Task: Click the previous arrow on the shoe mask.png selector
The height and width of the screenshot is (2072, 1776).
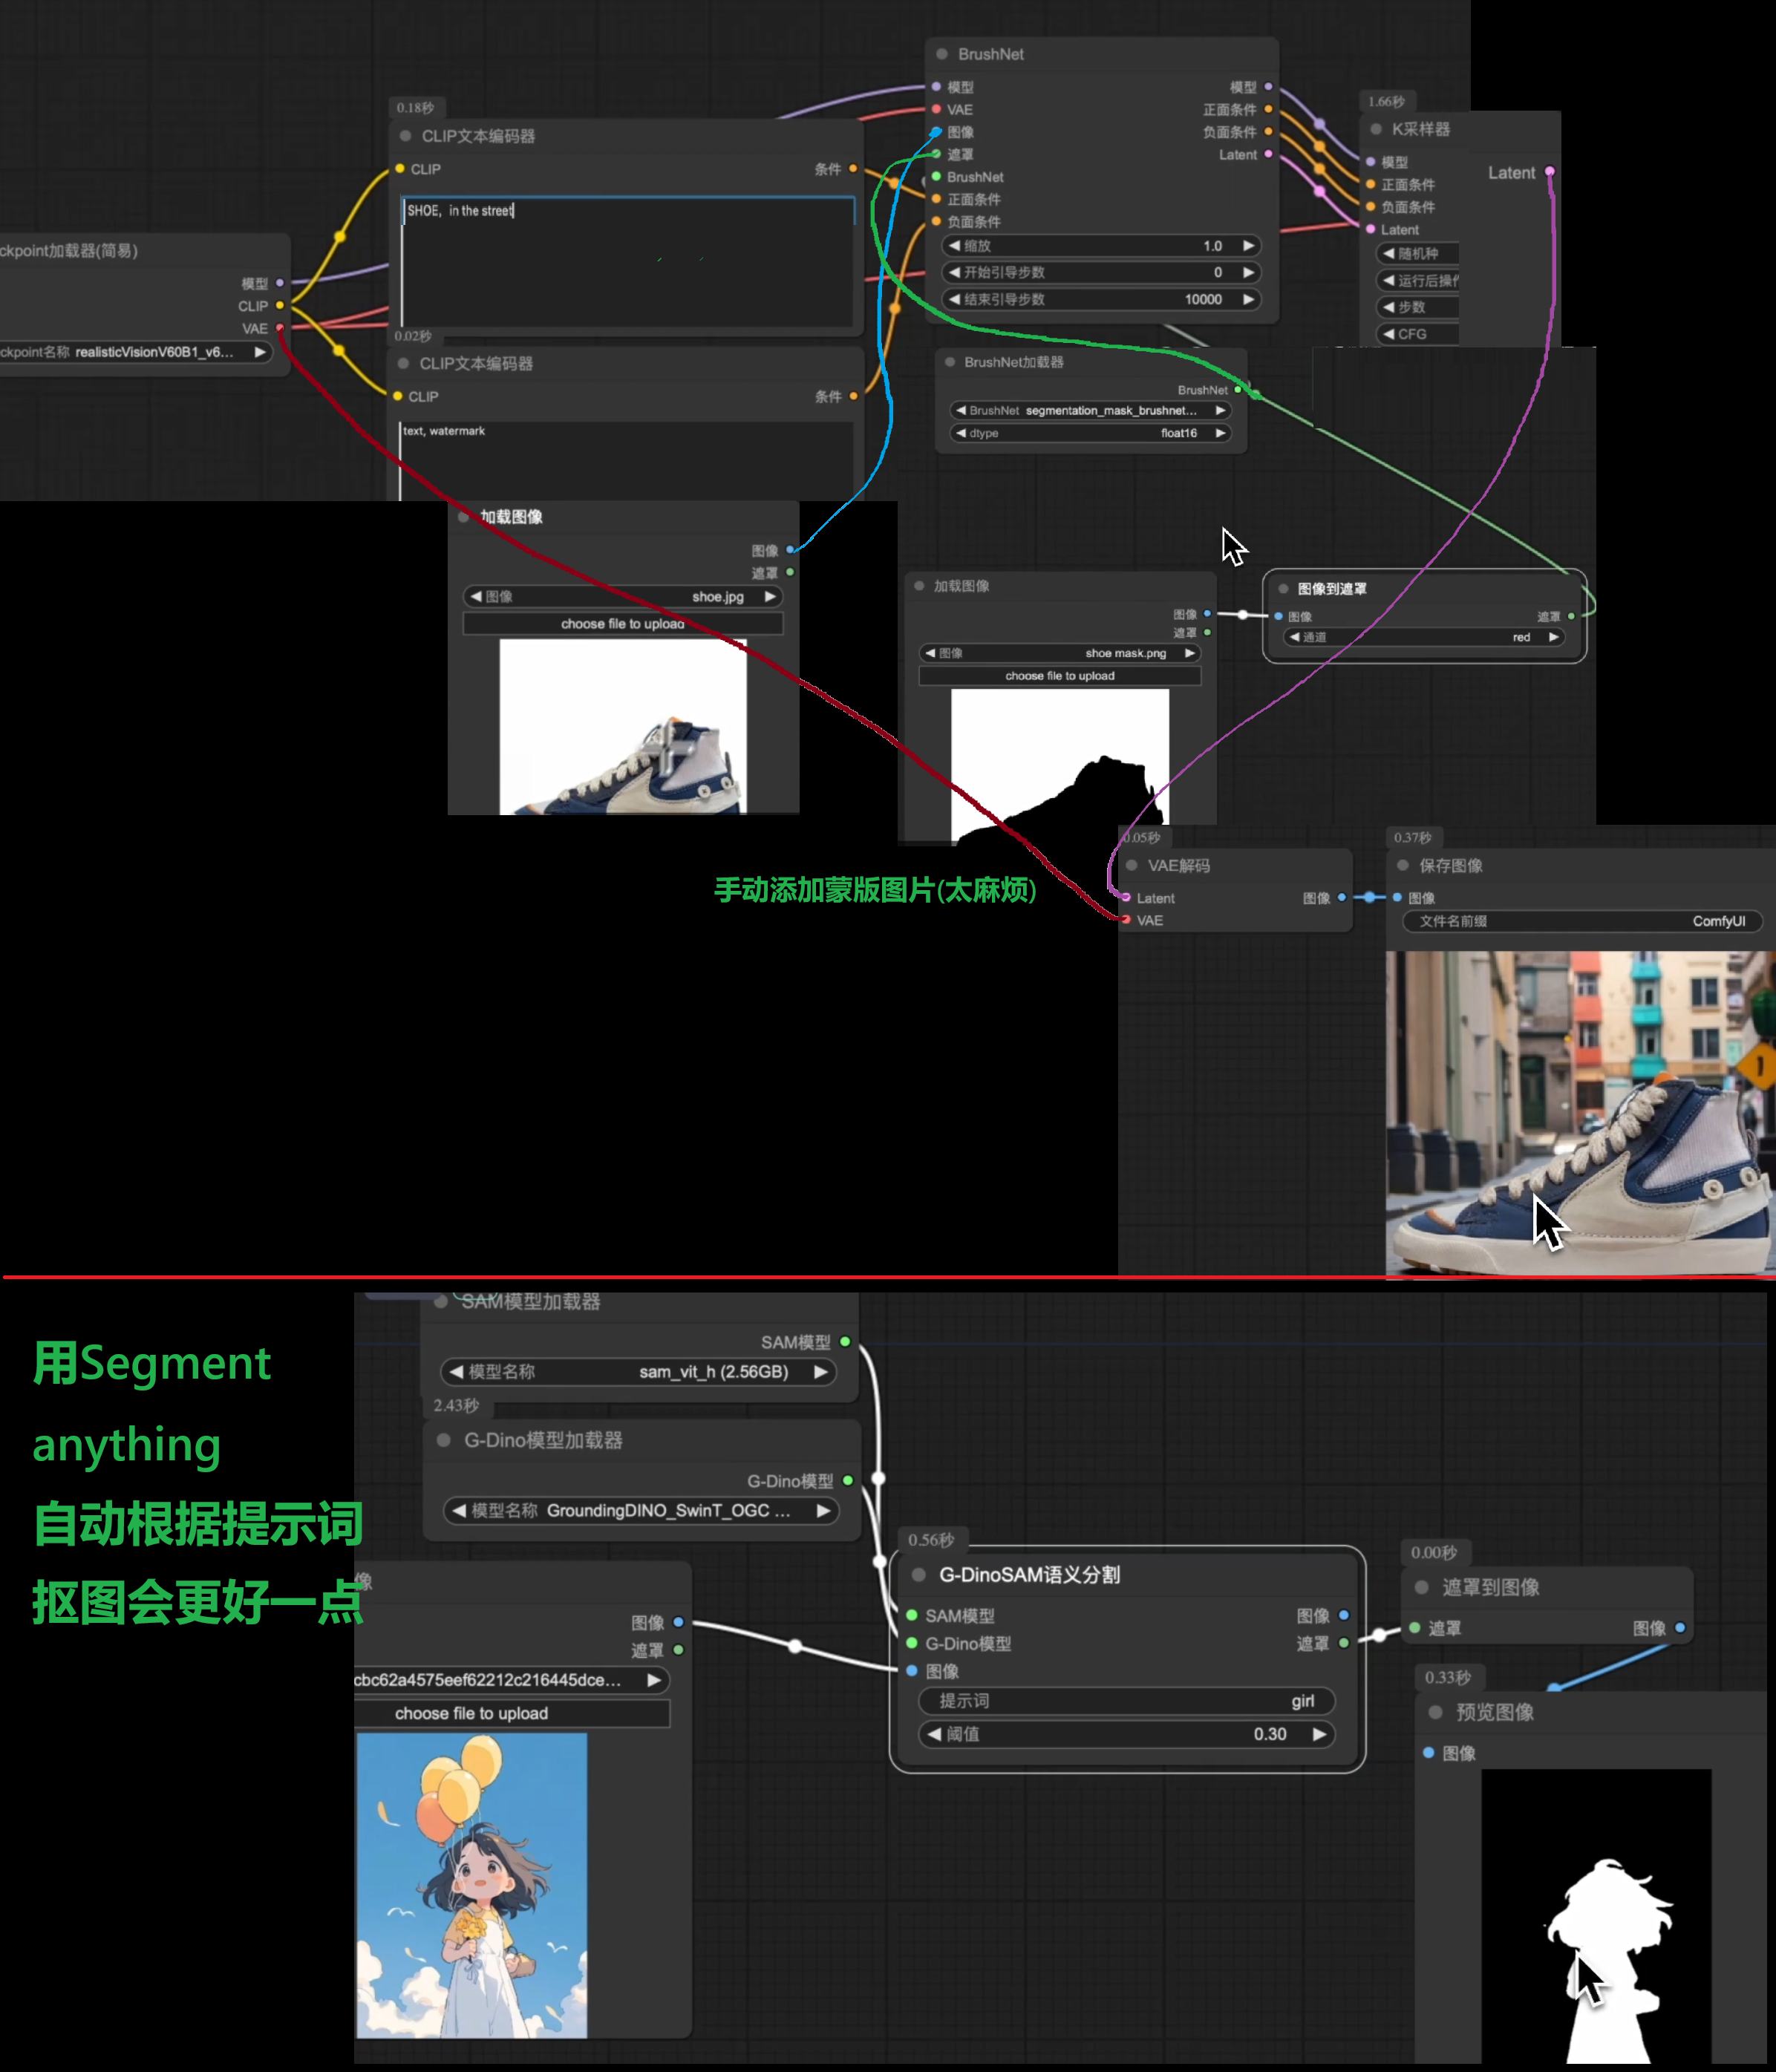Action: 930,653
